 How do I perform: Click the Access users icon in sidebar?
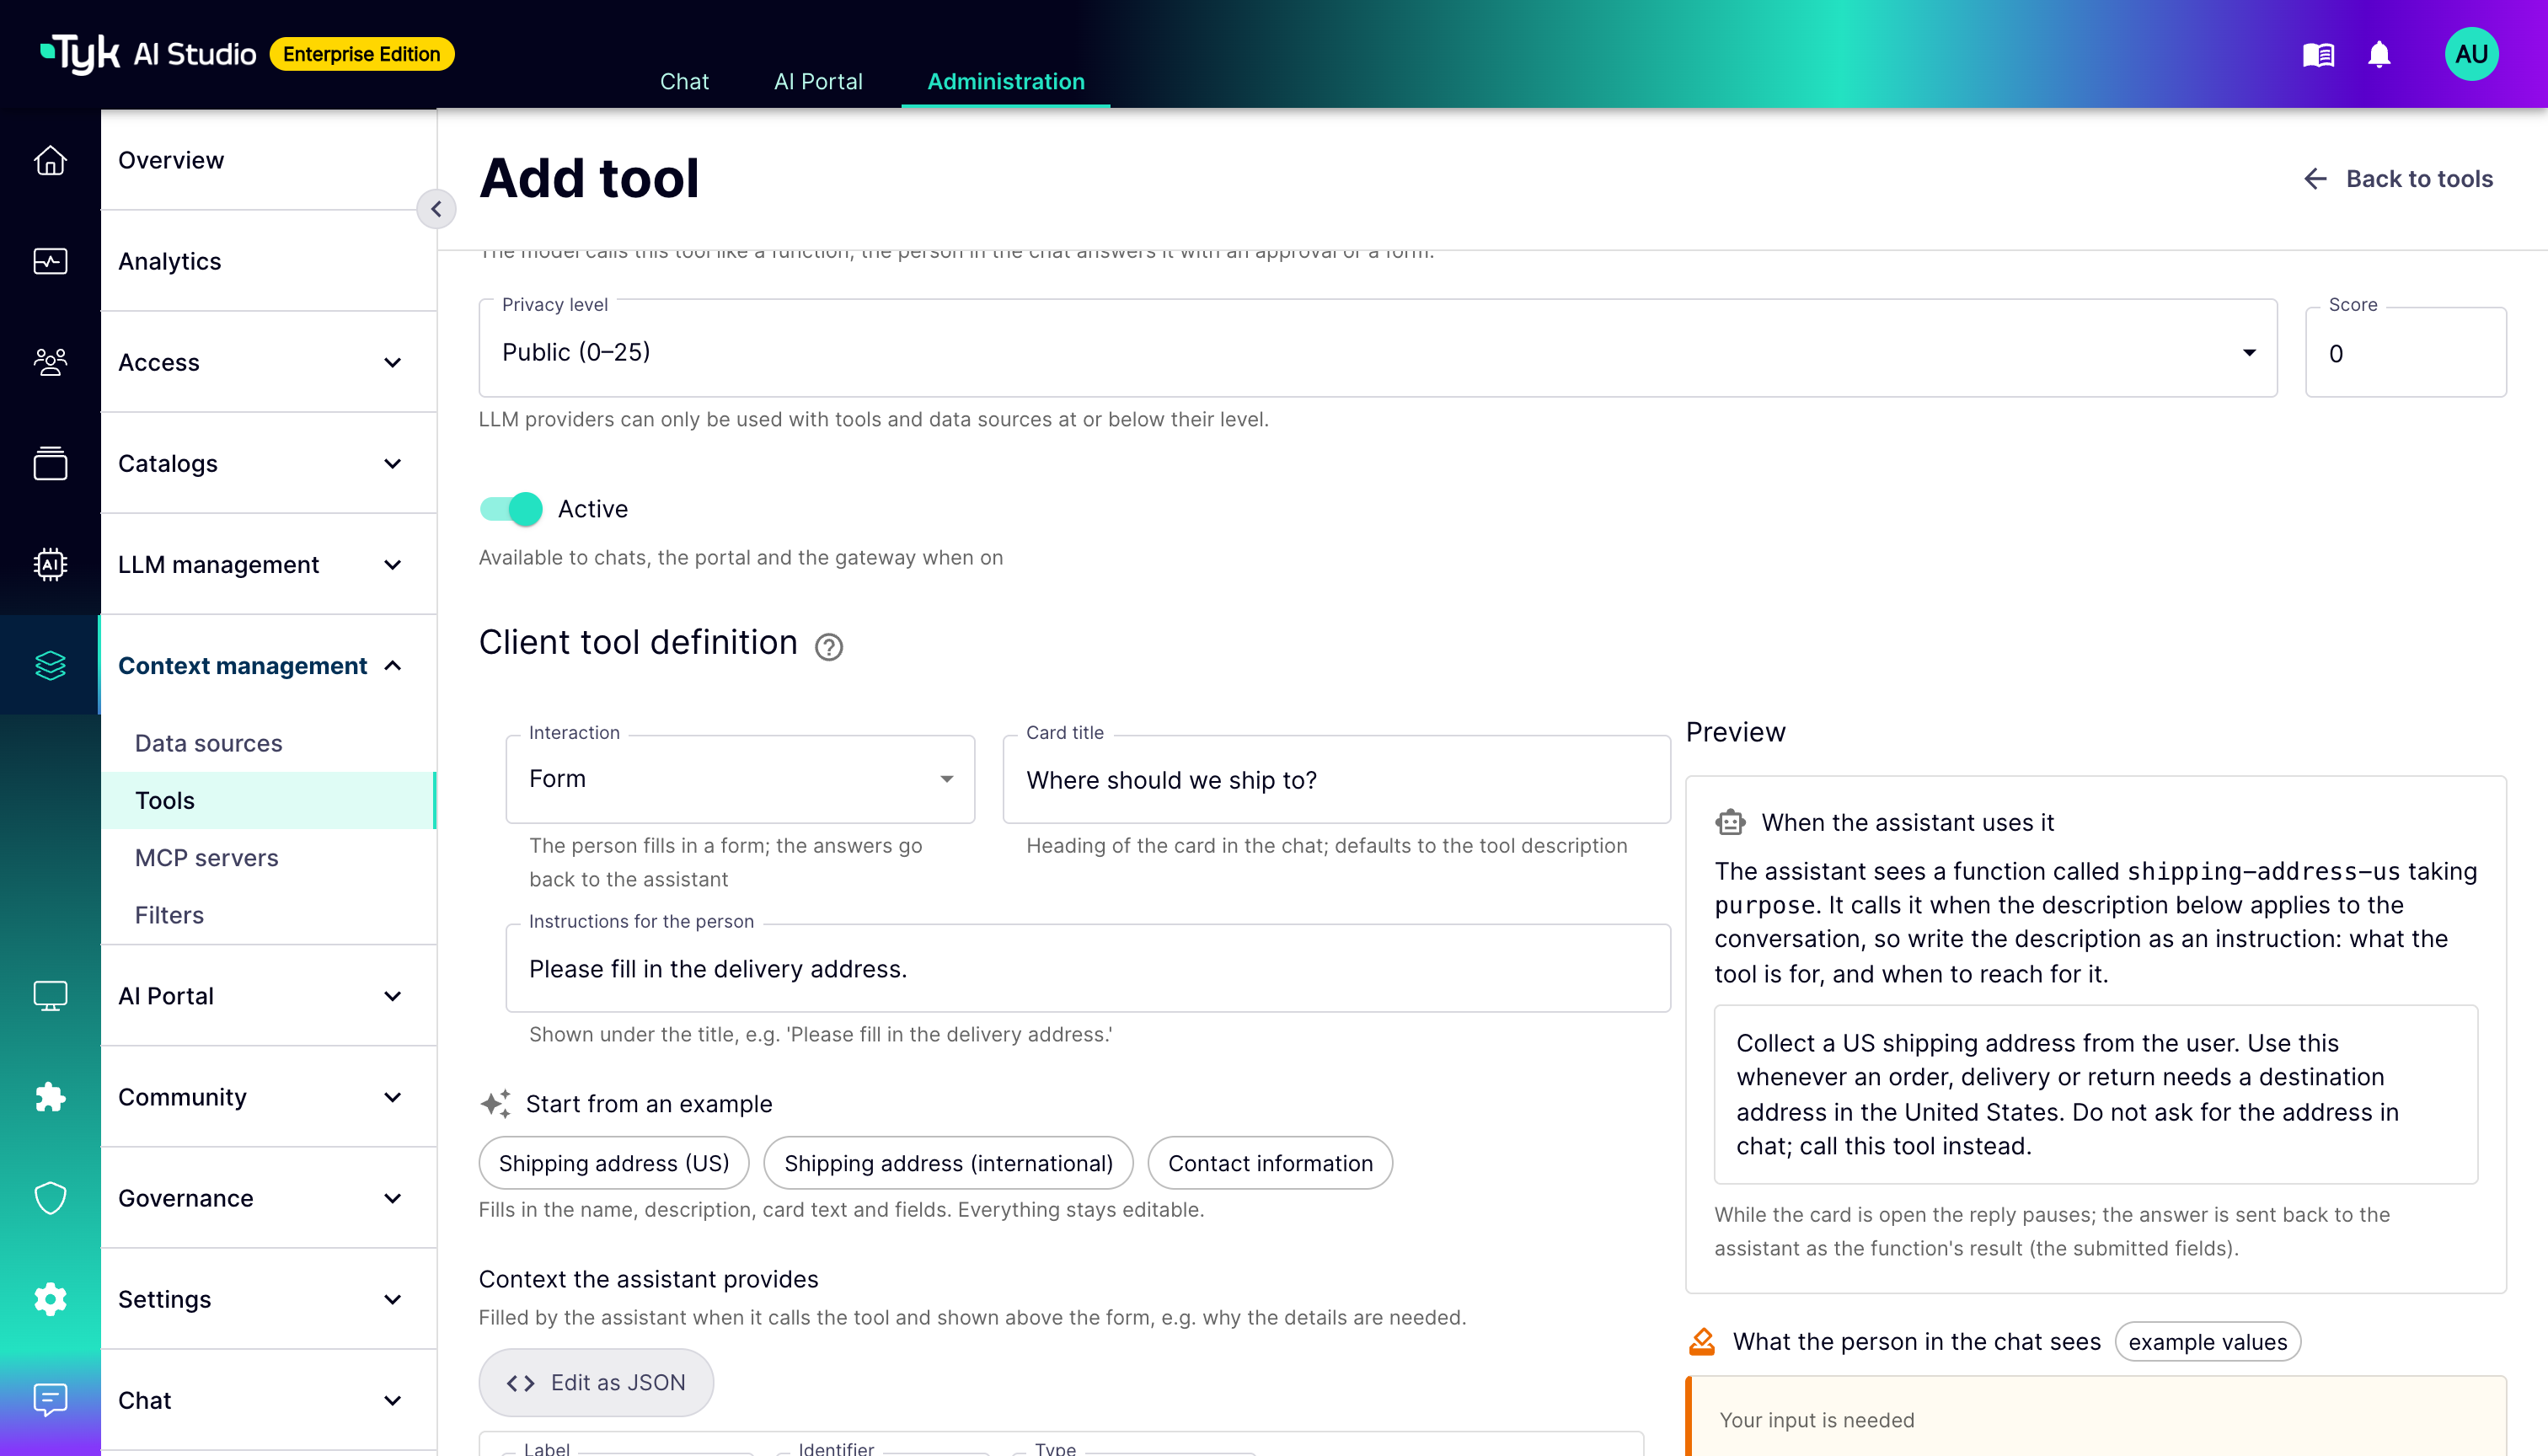click(x=50, y=362)
